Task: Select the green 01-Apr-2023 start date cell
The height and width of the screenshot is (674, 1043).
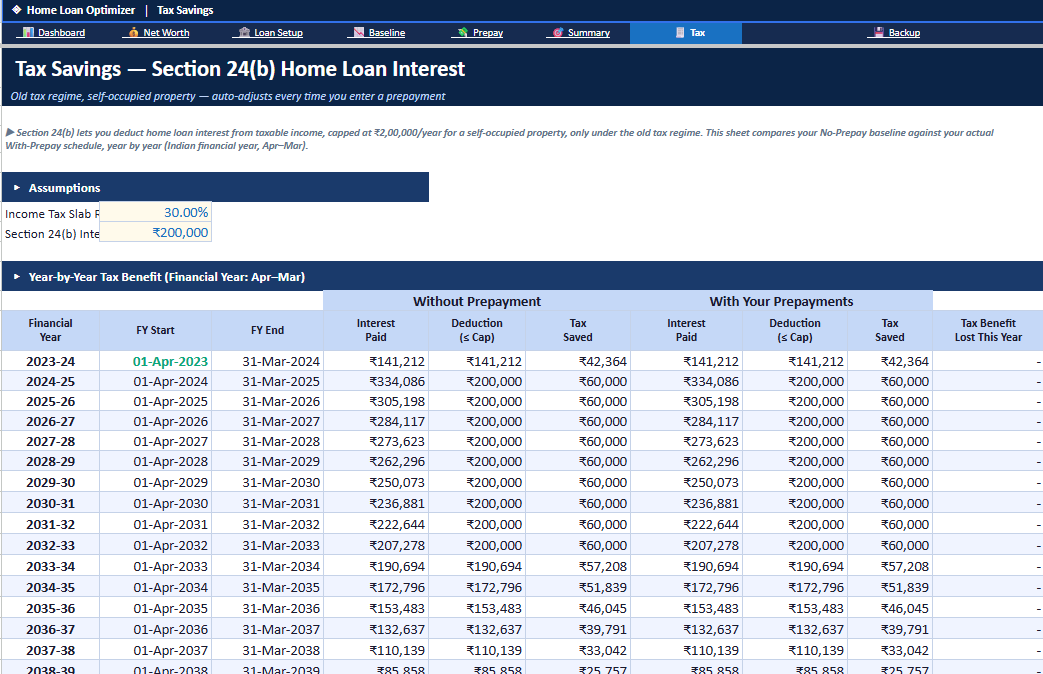Action: 156,361
